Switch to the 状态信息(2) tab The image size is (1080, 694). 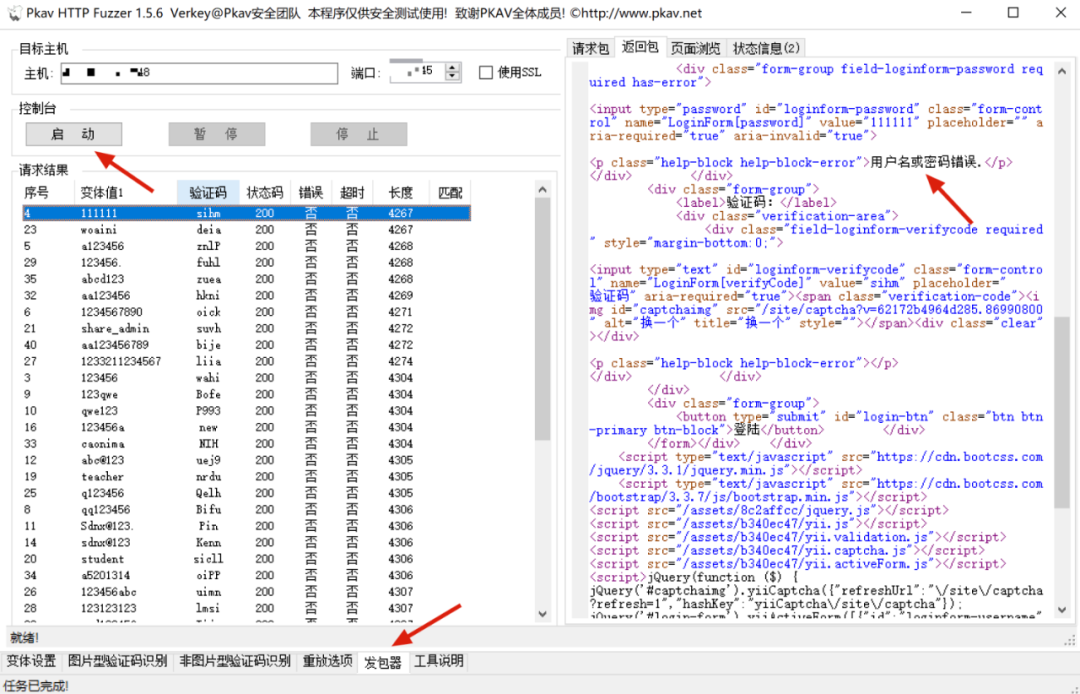(766, 48)
